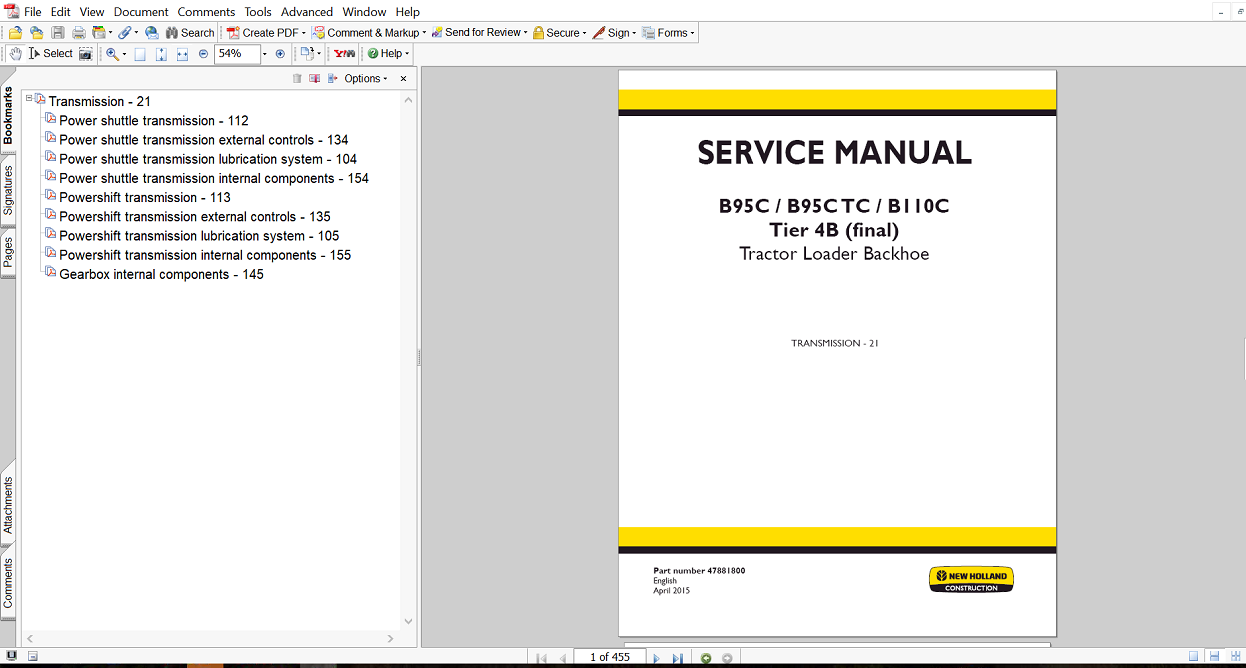Select the Zoom In magnifier tool
This screenshot has height=668, width=1246.
coord(113,54)
